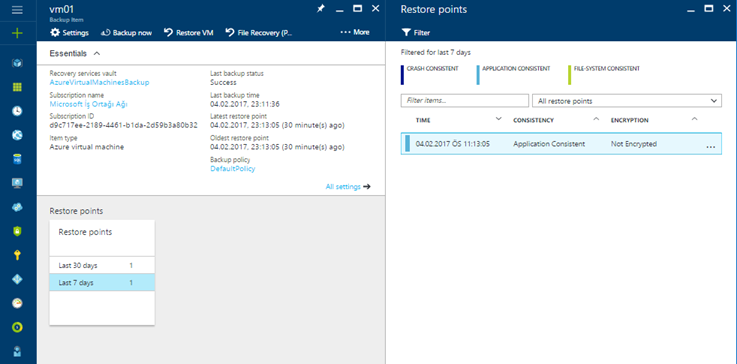Open the blue diamond sidebar icon

(x=17, y=279)
